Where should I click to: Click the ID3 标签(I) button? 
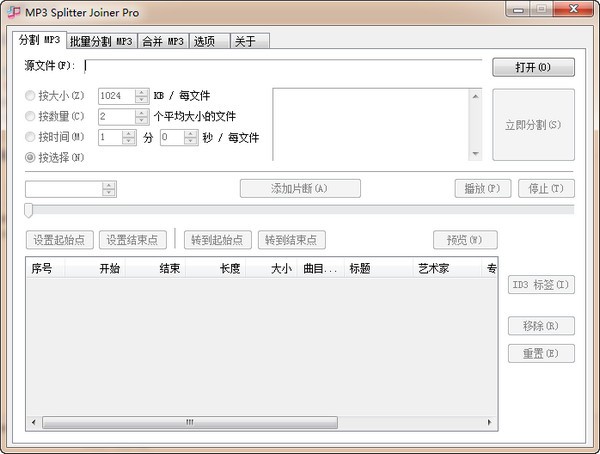tap(541, 285)
